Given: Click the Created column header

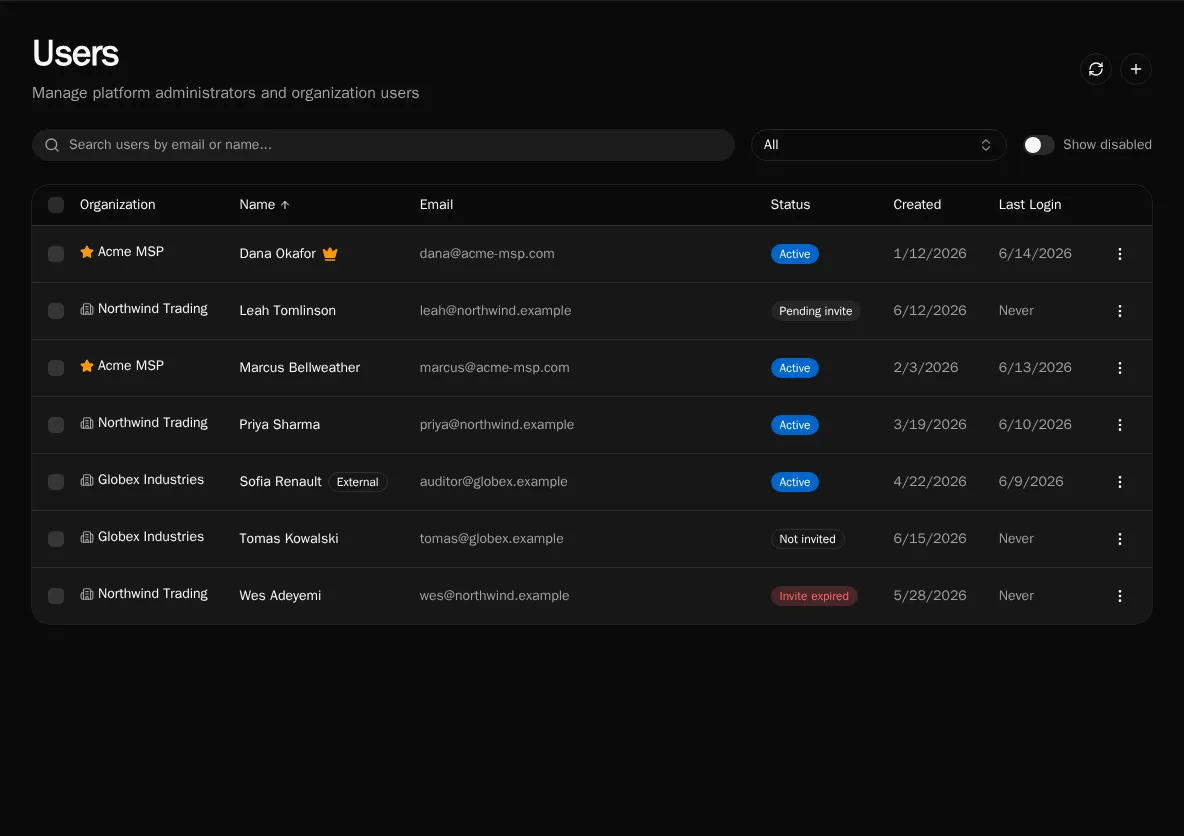Looking at the screenshot, I should coord(917,205).
